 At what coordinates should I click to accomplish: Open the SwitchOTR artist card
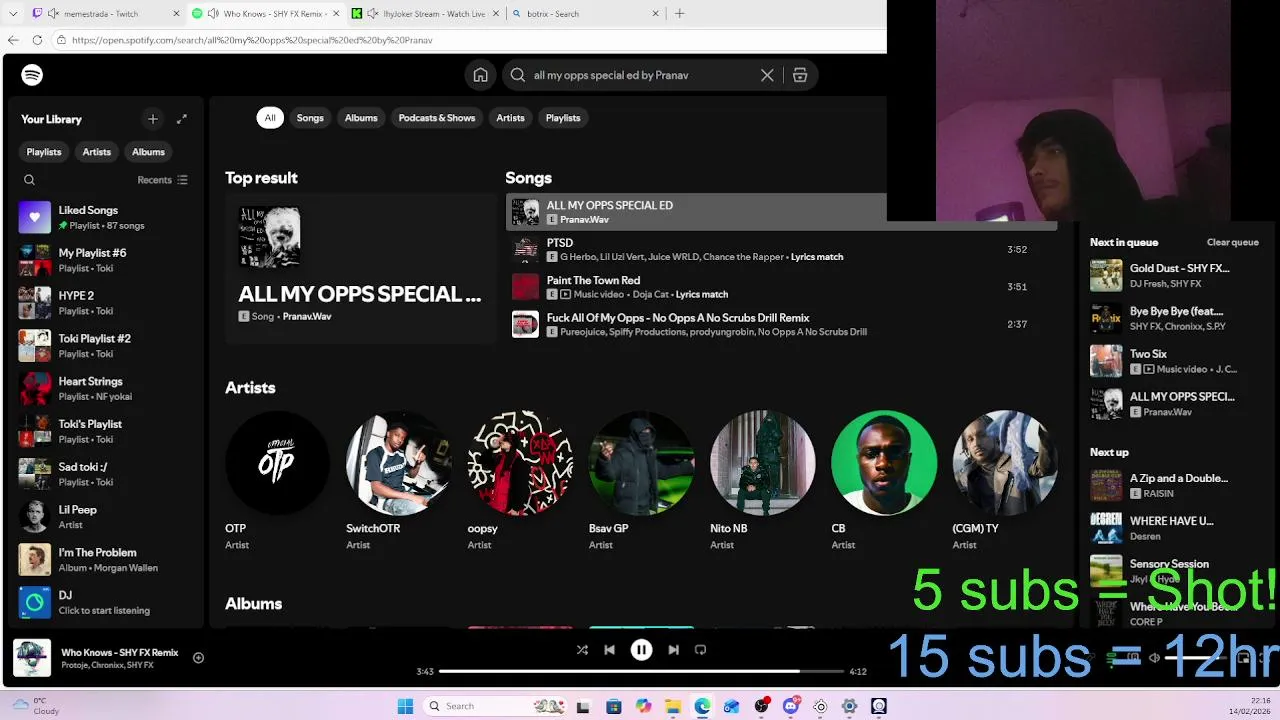pyautogui.click(x=398, y=479)
